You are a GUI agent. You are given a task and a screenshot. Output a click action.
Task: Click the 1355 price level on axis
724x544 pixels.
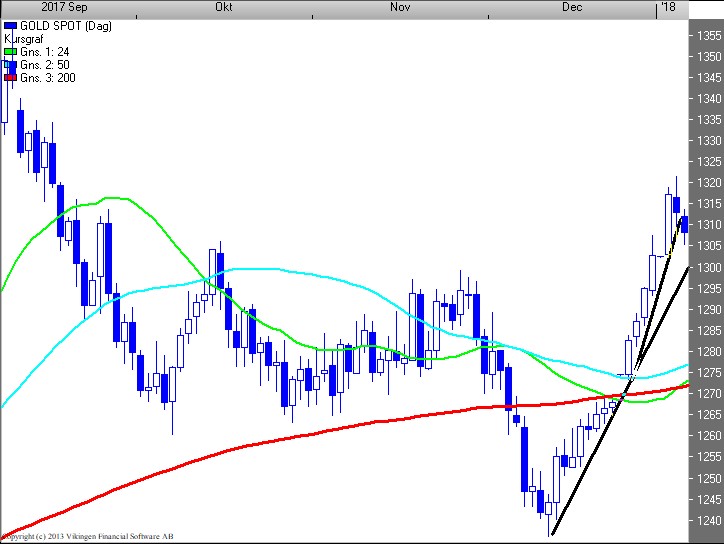coord(707,36)
